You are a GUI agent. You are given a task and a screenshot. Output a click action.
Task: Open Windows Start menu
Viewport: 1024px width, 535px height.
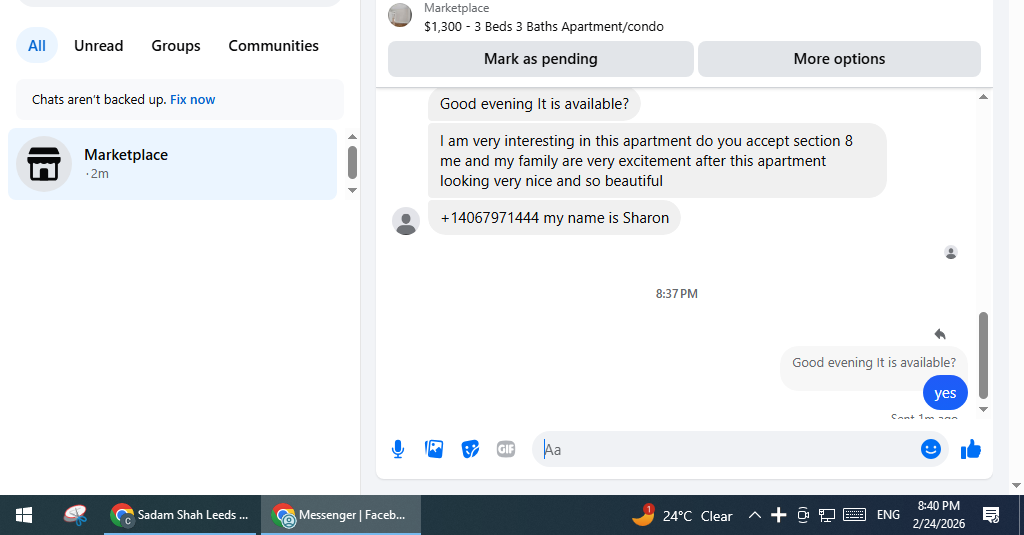tap(24, 515)
